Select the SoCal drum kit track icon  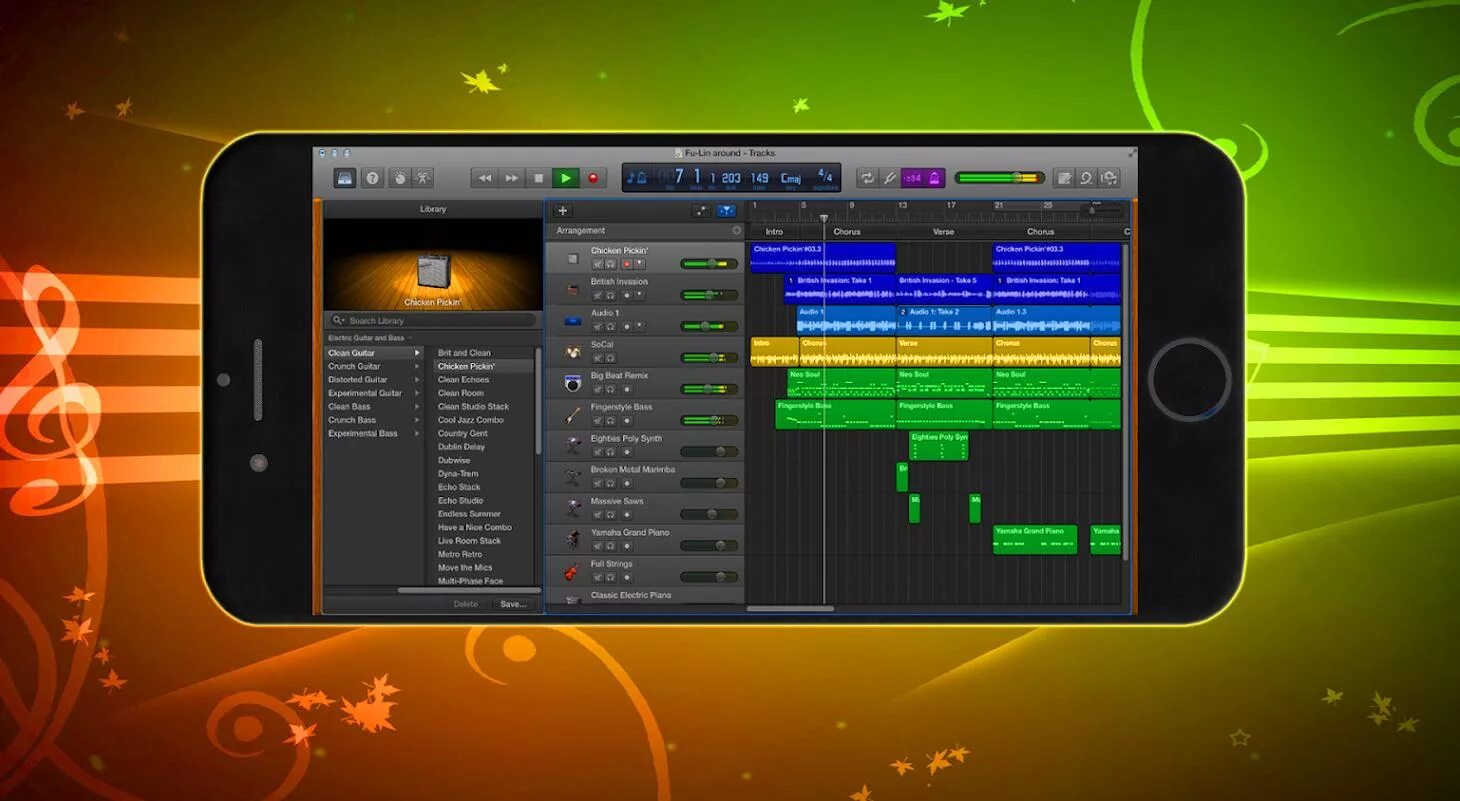573,352
